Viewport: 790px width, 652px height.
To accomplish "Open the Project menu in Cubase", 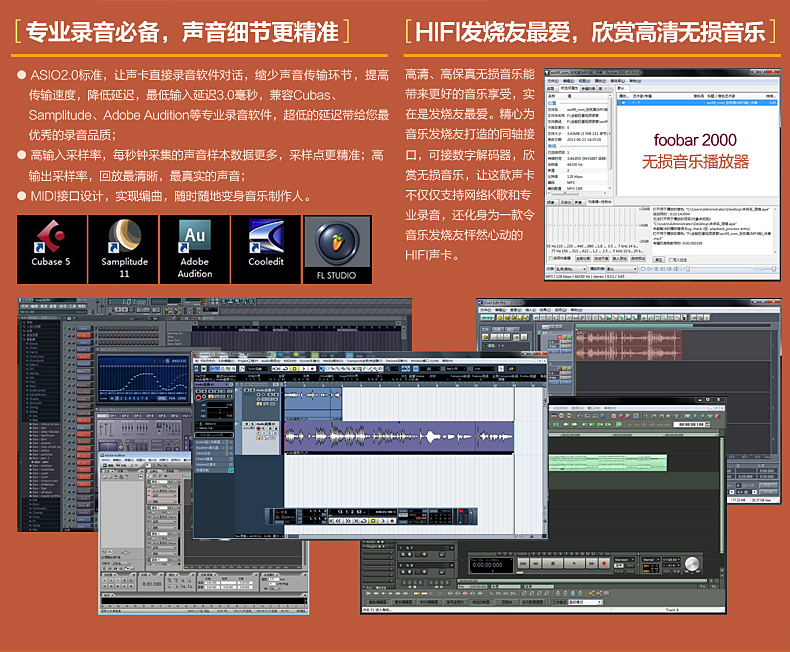I will [248, 361].
